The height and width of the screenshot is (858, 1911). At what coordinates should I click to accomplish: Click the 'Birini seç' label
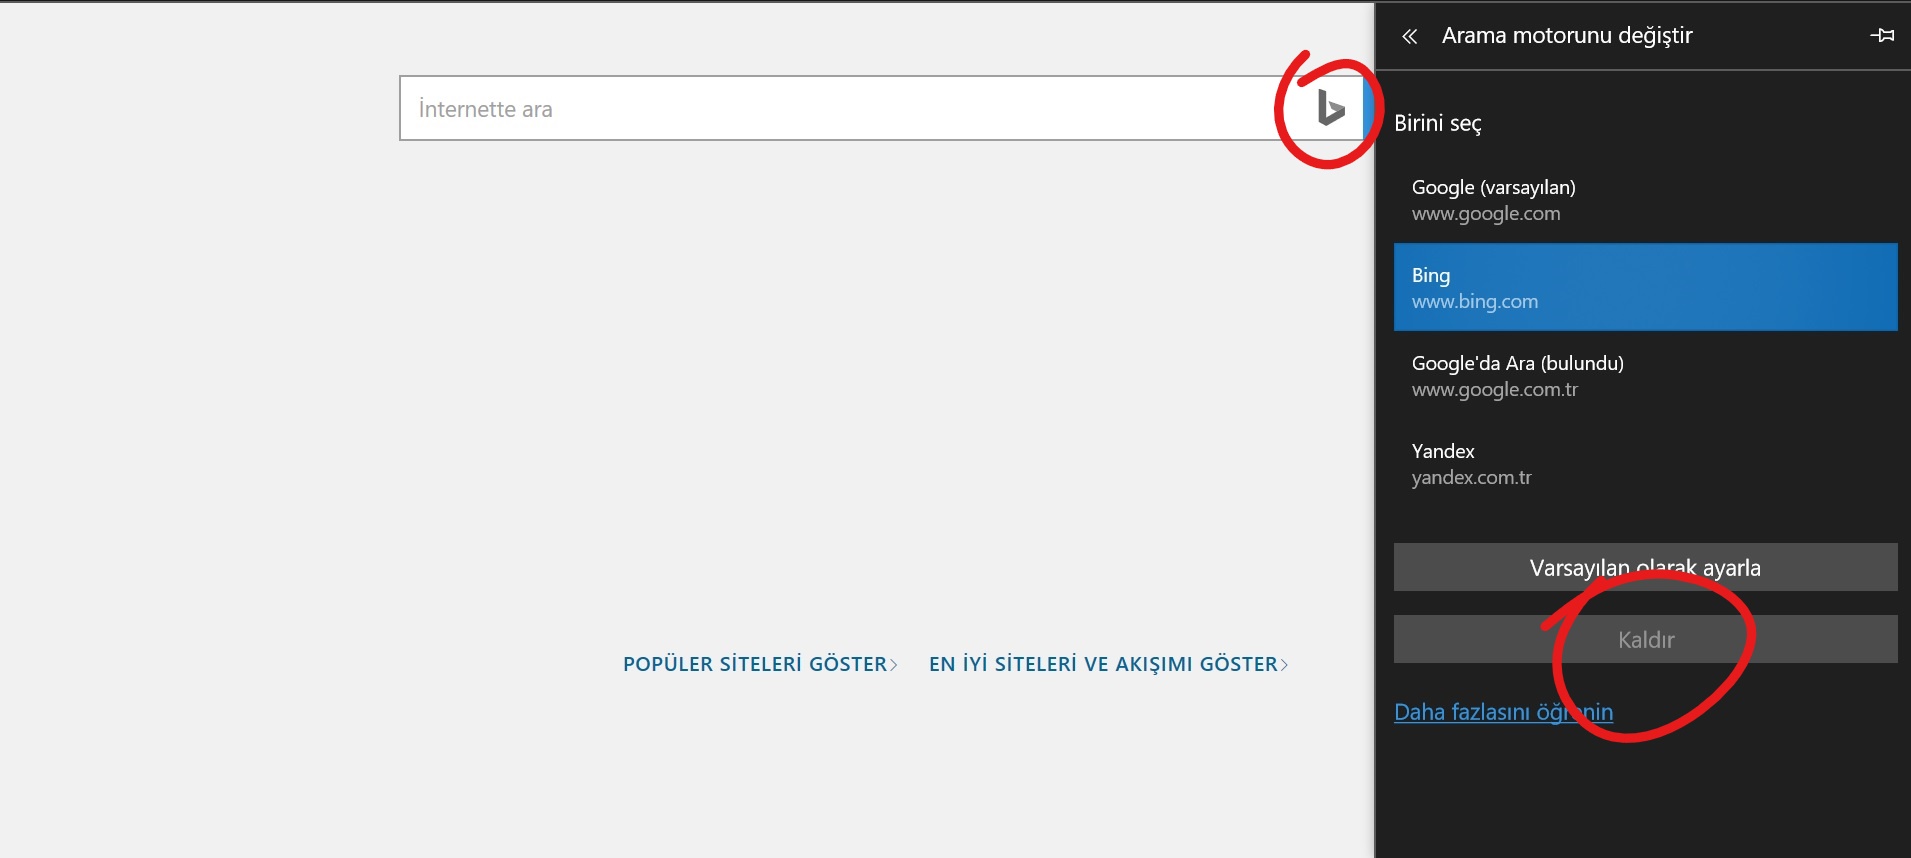[1437, 123]
